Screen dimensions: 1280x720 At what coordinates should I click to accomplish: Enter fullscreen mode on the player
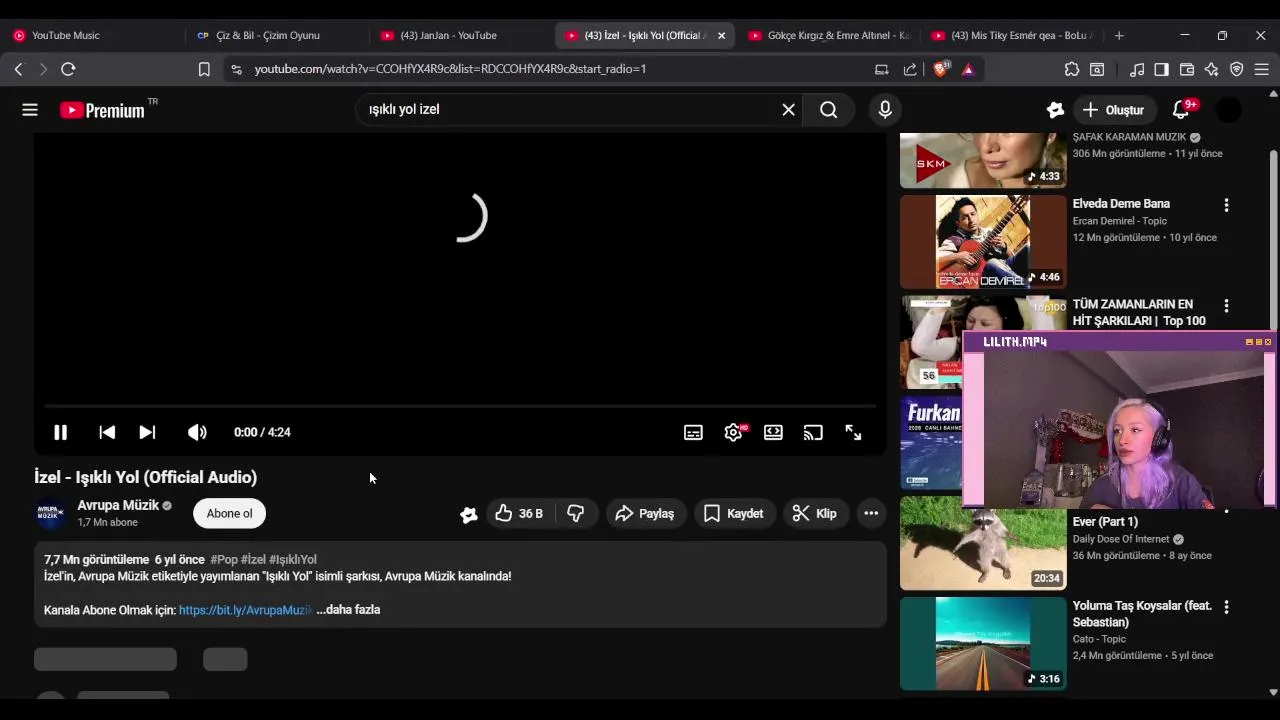pyautogui.click(x=853, y=432)
